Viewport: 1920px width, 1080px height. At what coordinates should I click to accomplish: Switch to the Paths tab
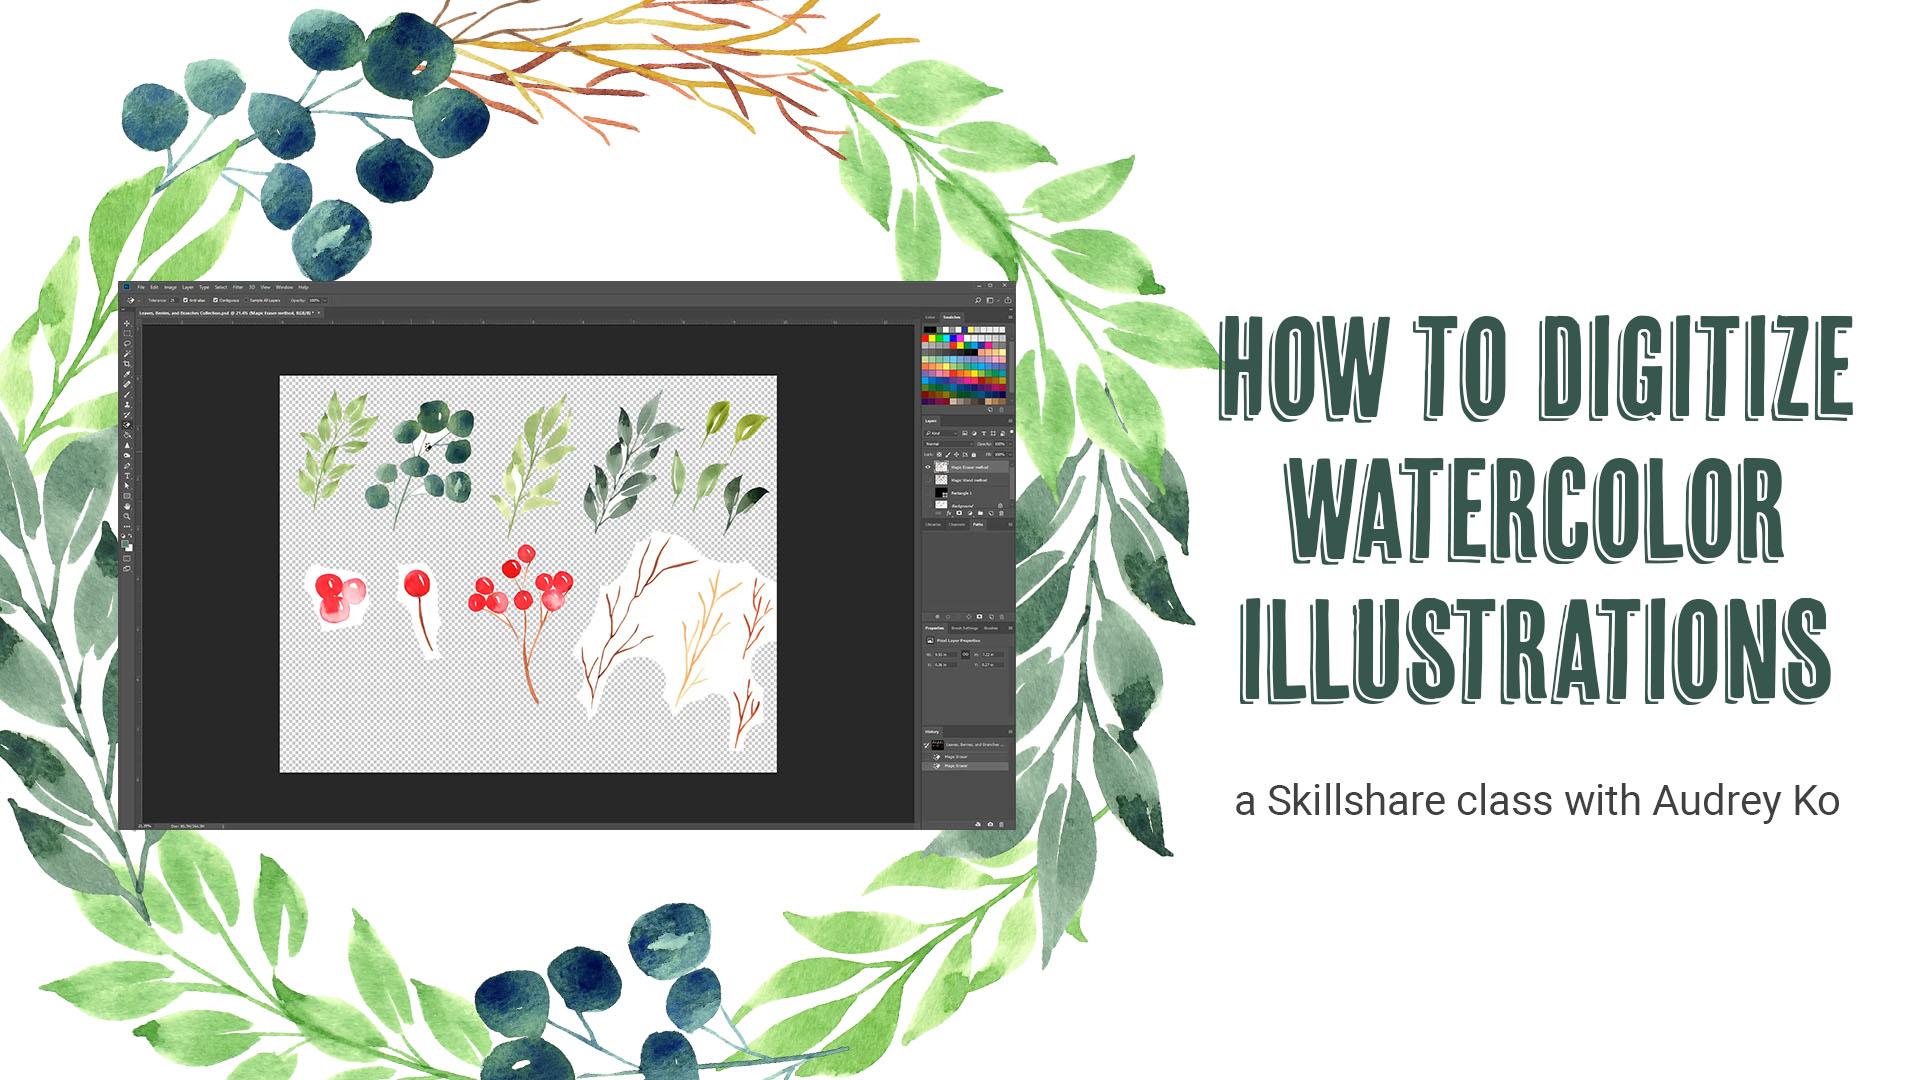[978, 524]
